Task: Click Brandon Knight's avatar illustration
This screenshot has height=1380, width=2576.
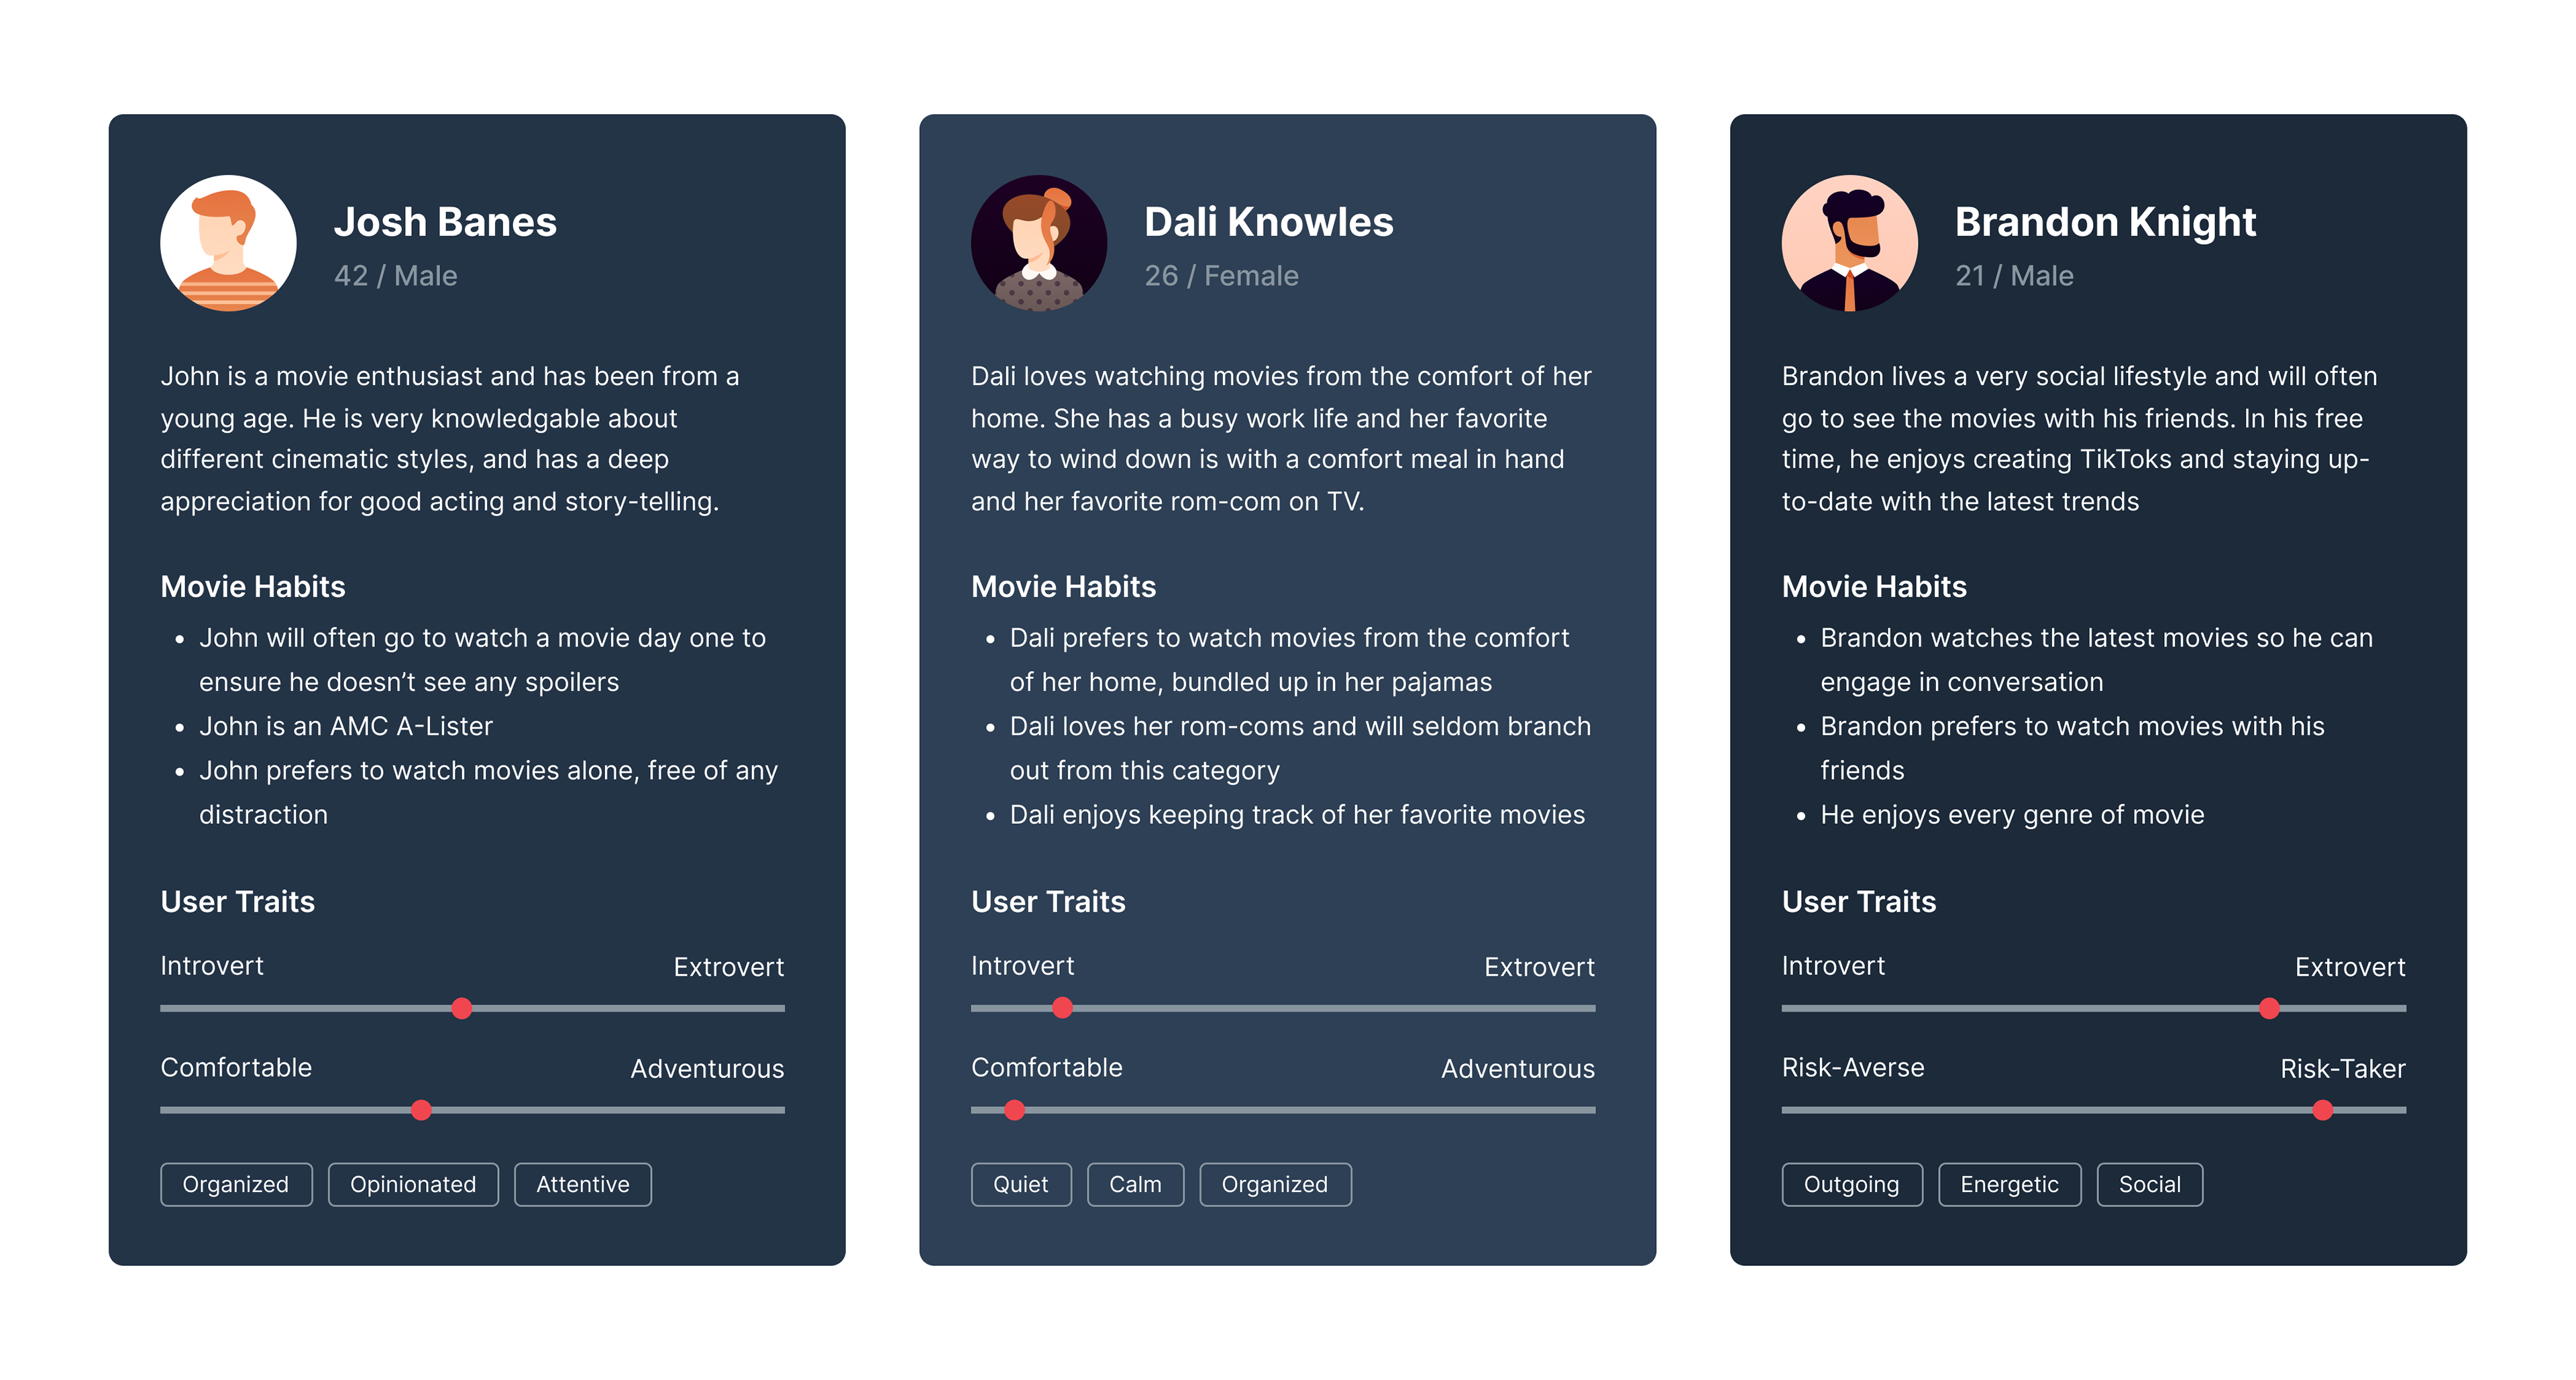Action: pyautogui.click(x=1850, y=243)
